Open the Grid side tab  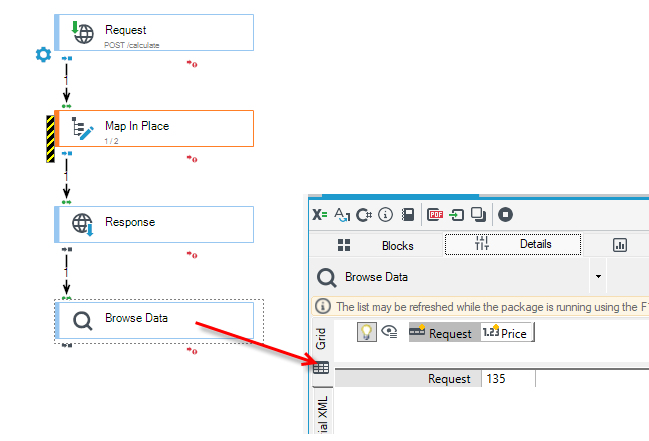pyautogui.click(x=321, y=339)
